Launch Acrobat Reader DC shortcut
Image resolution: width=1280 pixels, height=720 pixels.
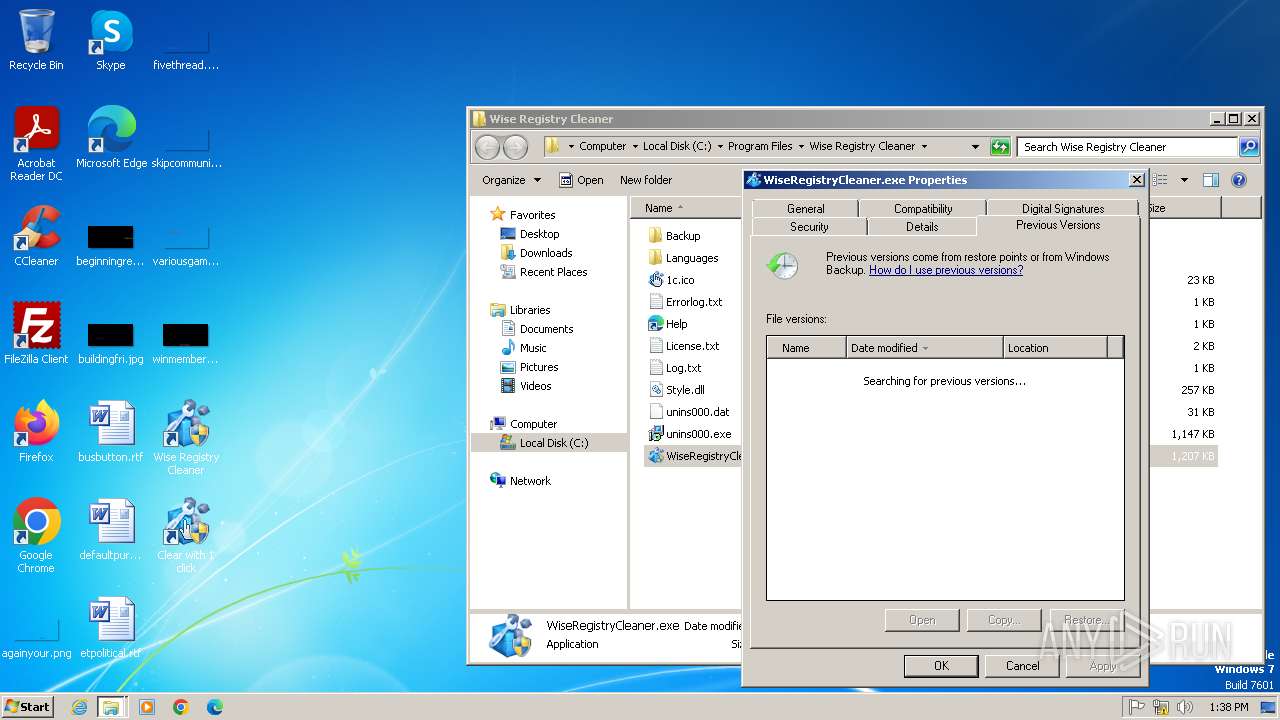pos(36,144)
